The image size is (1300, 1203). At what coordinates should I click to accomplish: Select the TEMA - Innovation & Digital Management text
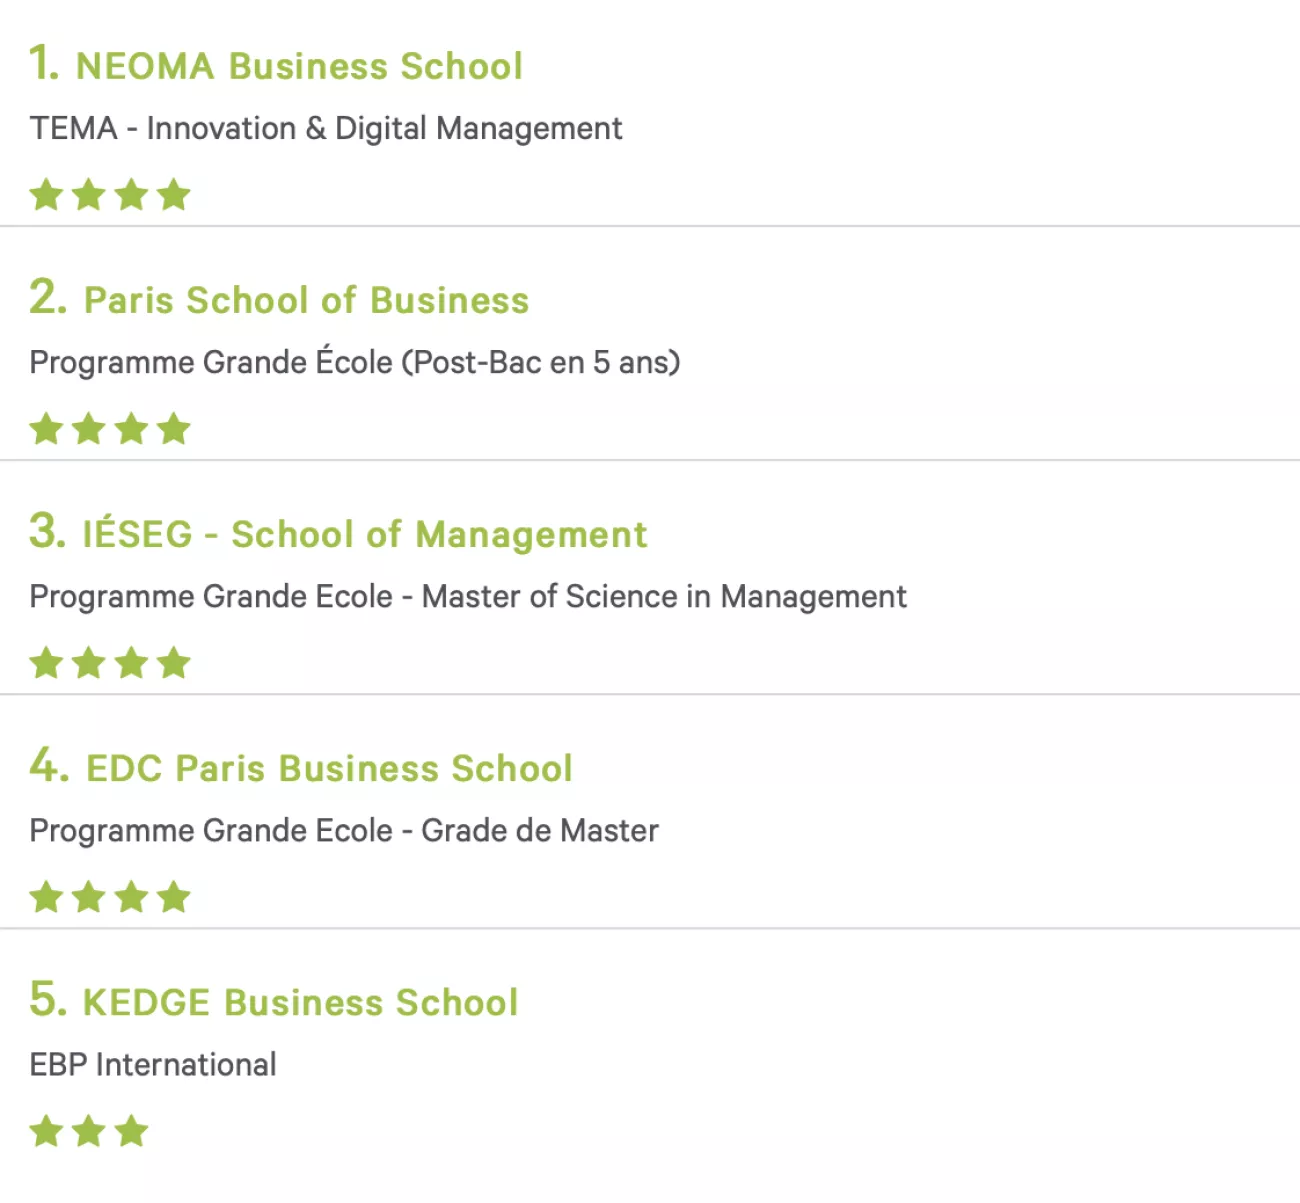point(326,129)
